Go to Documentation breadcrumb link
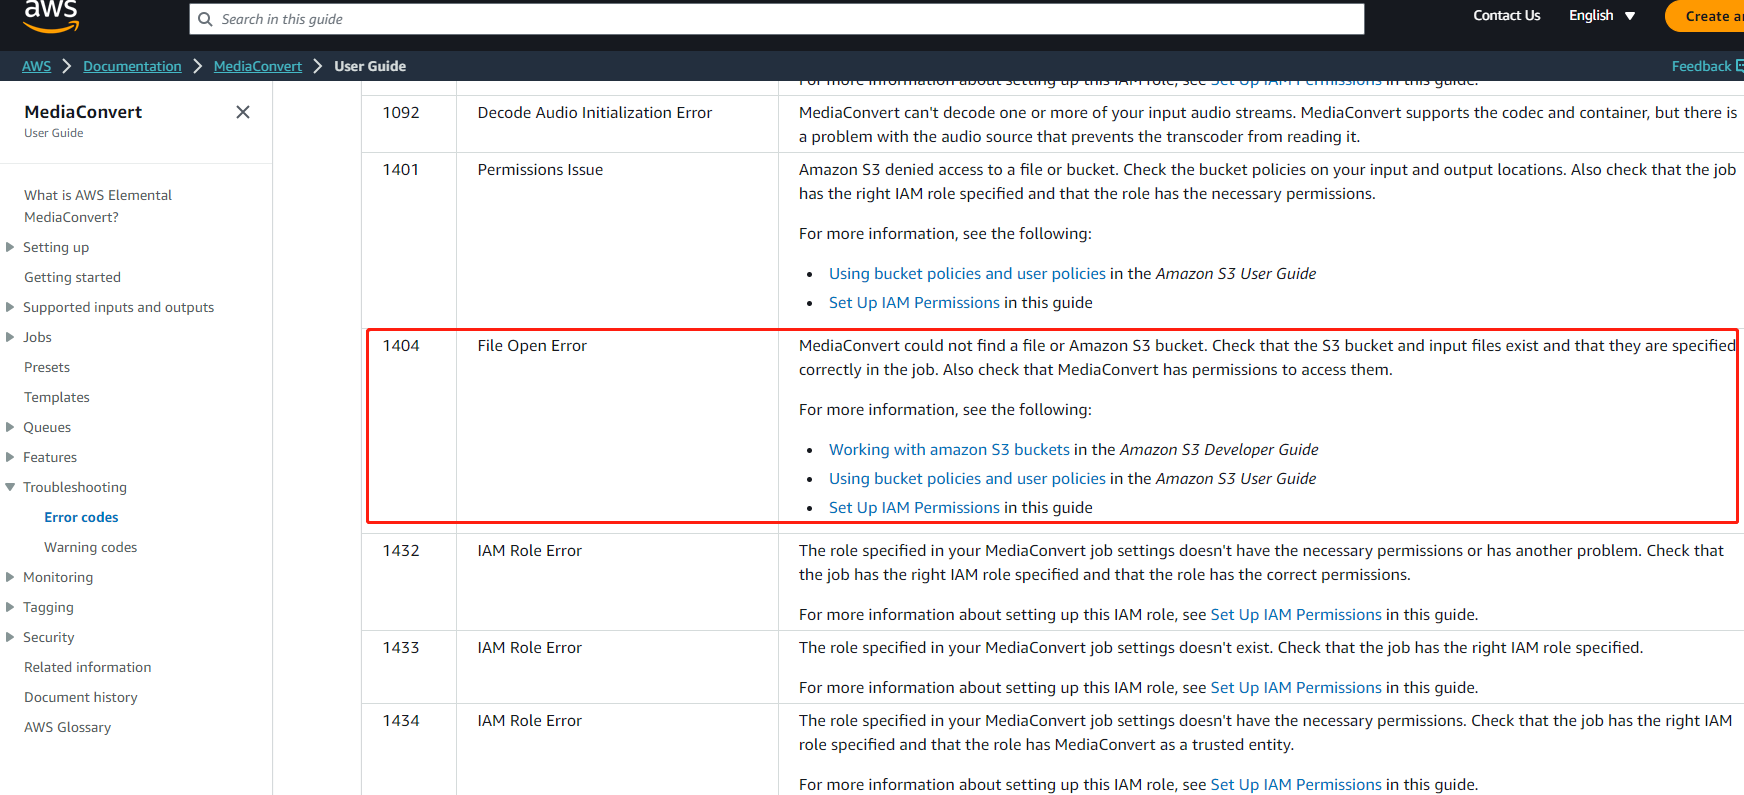Image resolution: width=1744 pixels, height=795 pixels. point(132,66)
